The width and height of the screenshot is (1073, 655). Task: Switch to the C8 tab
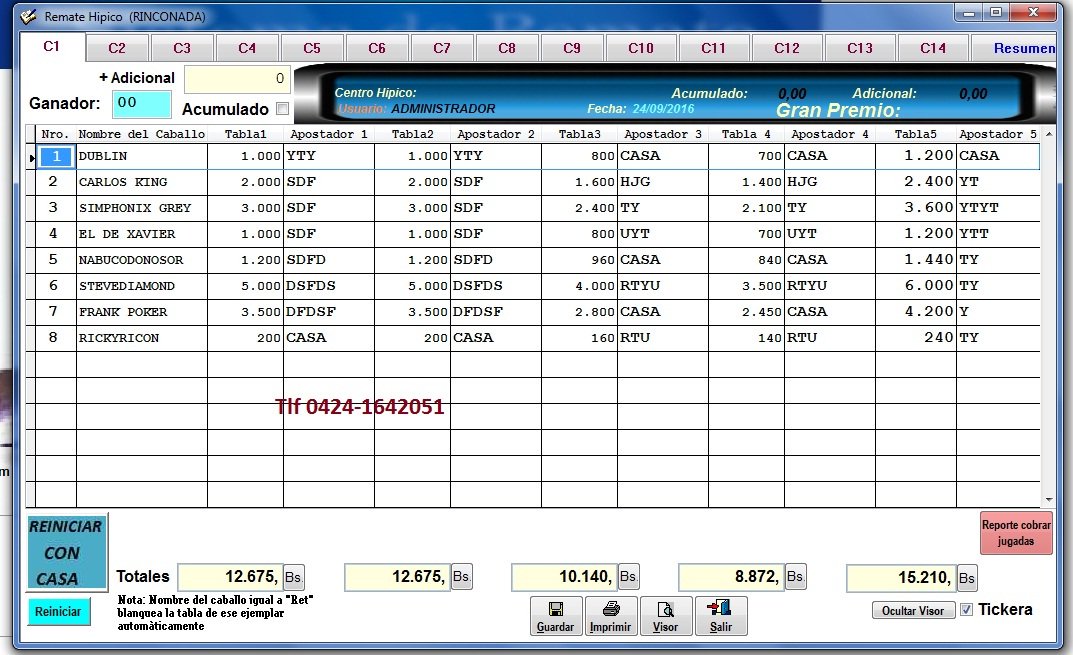(x=507, y=47)
